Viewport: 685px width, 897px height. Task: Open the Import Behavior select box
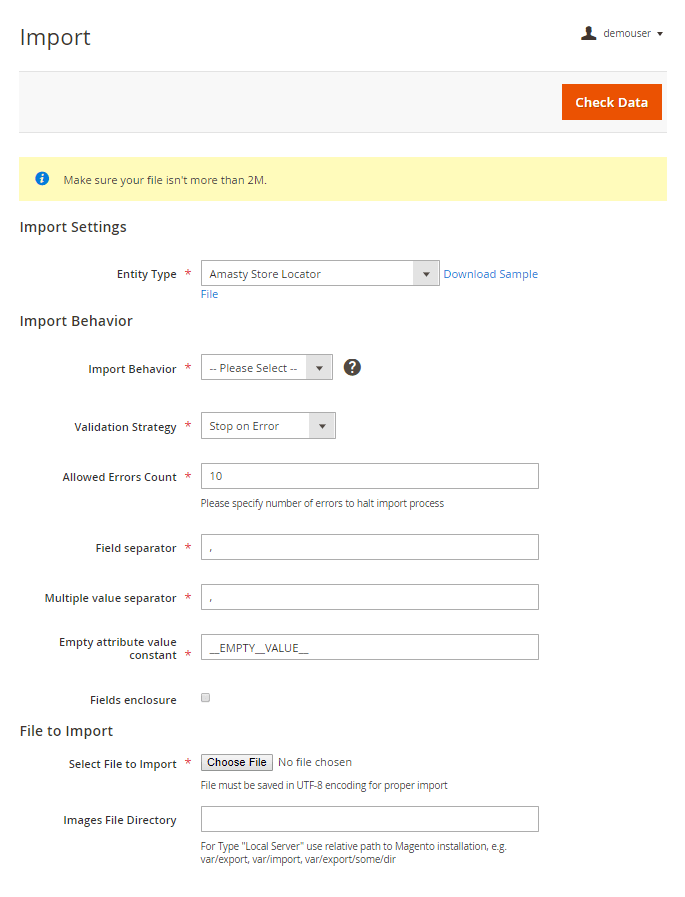(266, 368)
